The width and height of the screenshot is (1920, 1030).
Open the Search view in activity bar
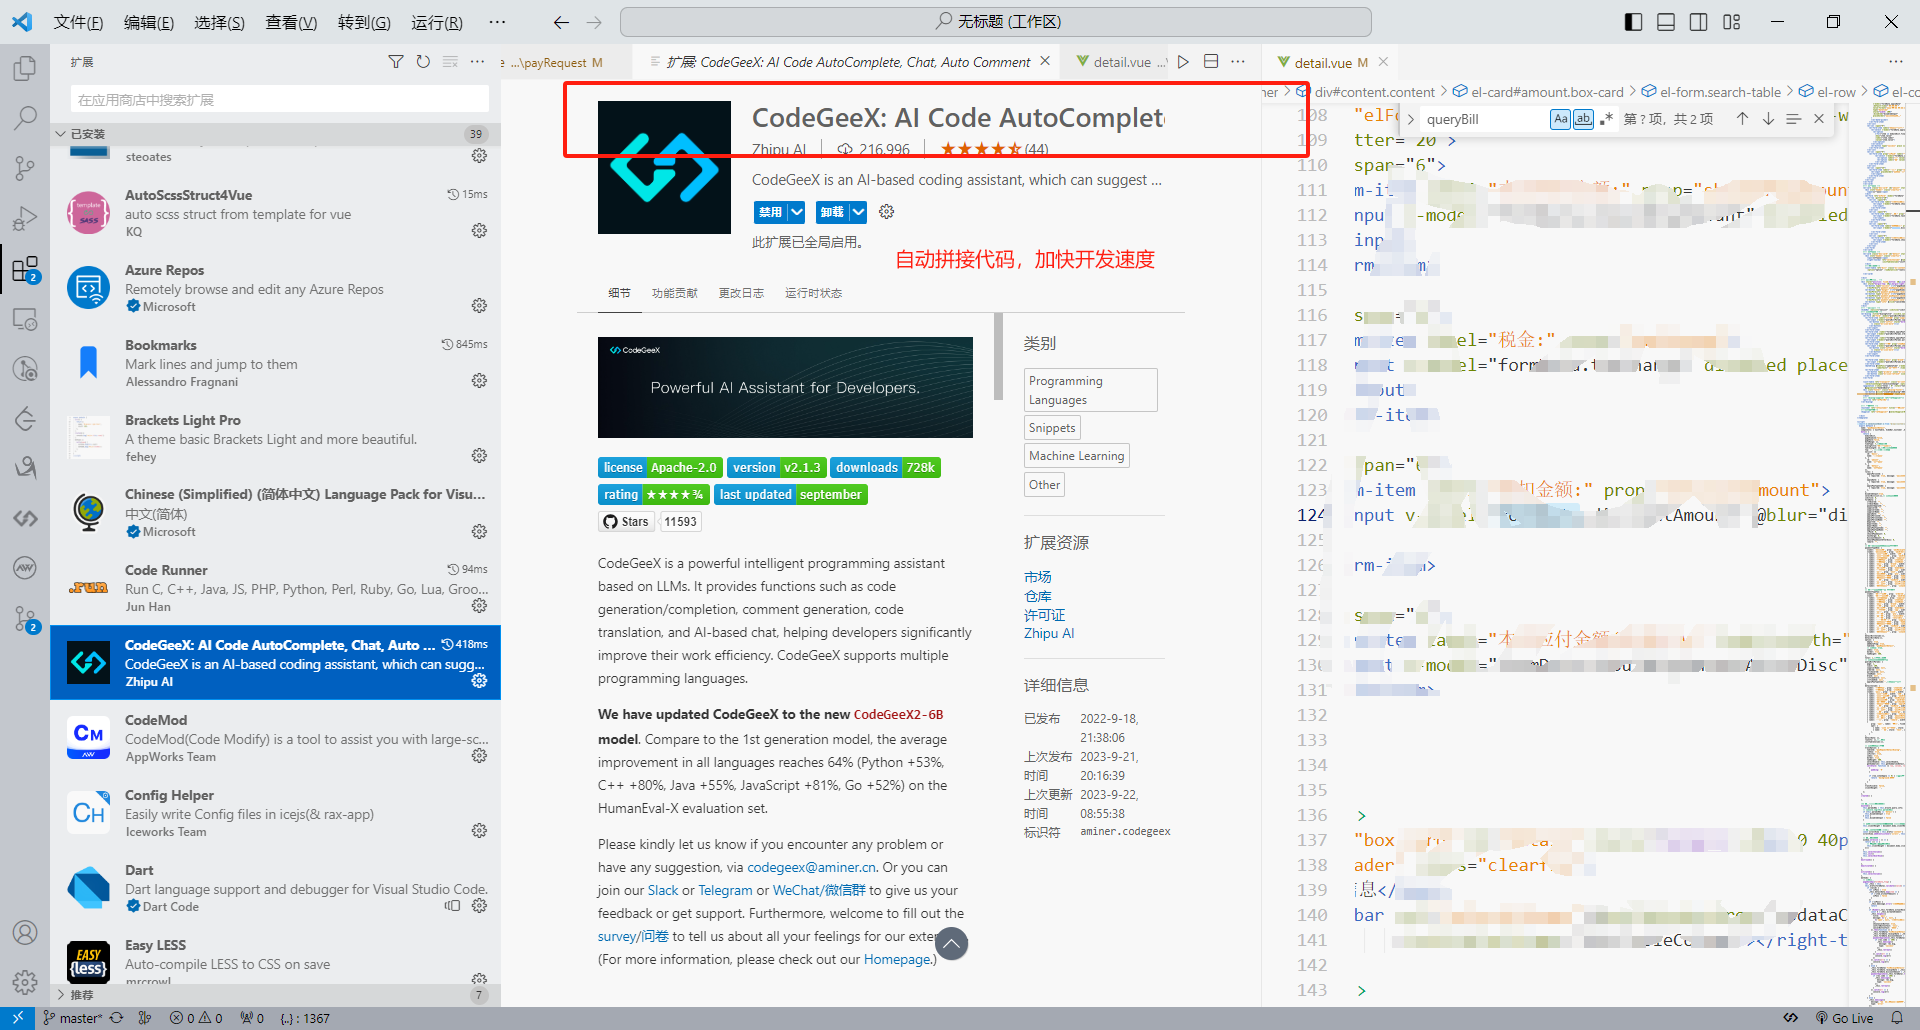(25, 118)
